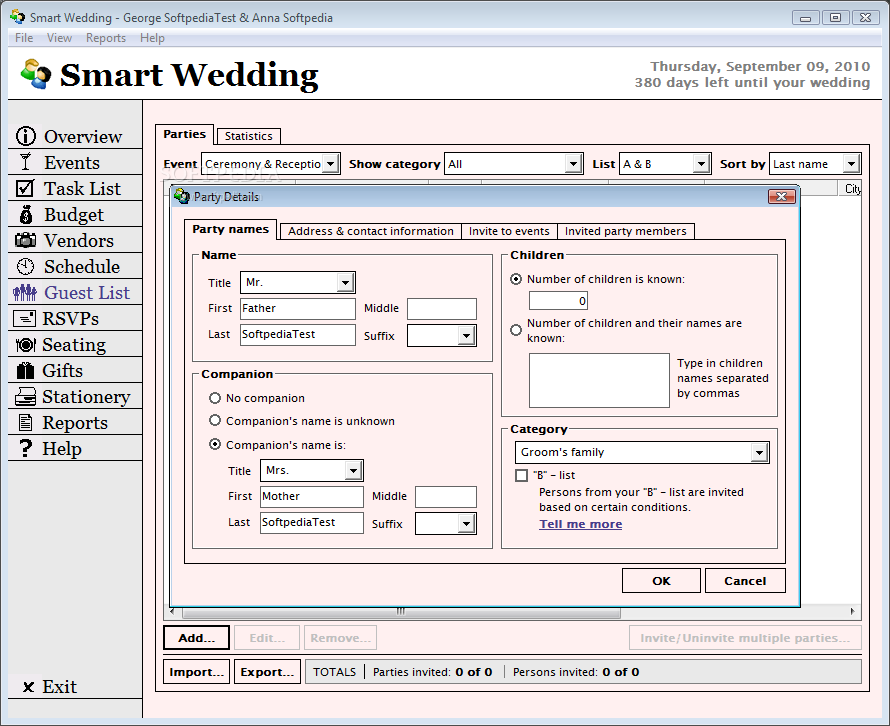890x726 pixels.
Task: Switch to the Statistics tab
Action: pyautogui.click(x=249, y=136)
